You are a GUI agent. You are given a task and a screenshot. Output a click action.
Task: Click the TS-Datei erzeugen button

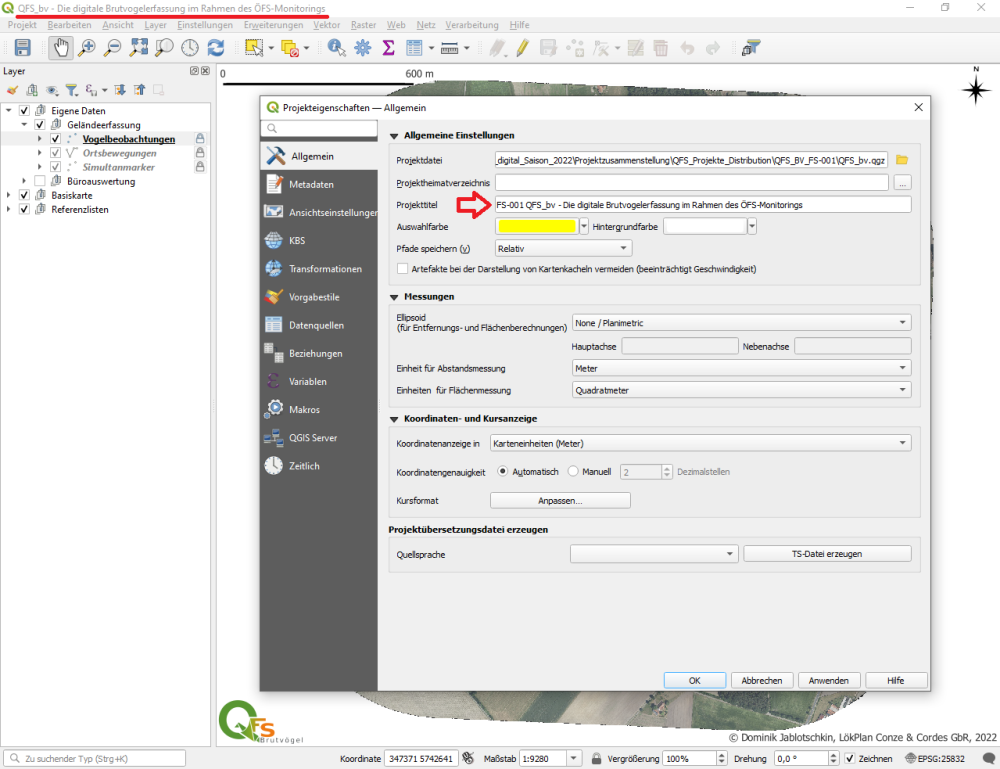tap(827, 553)
